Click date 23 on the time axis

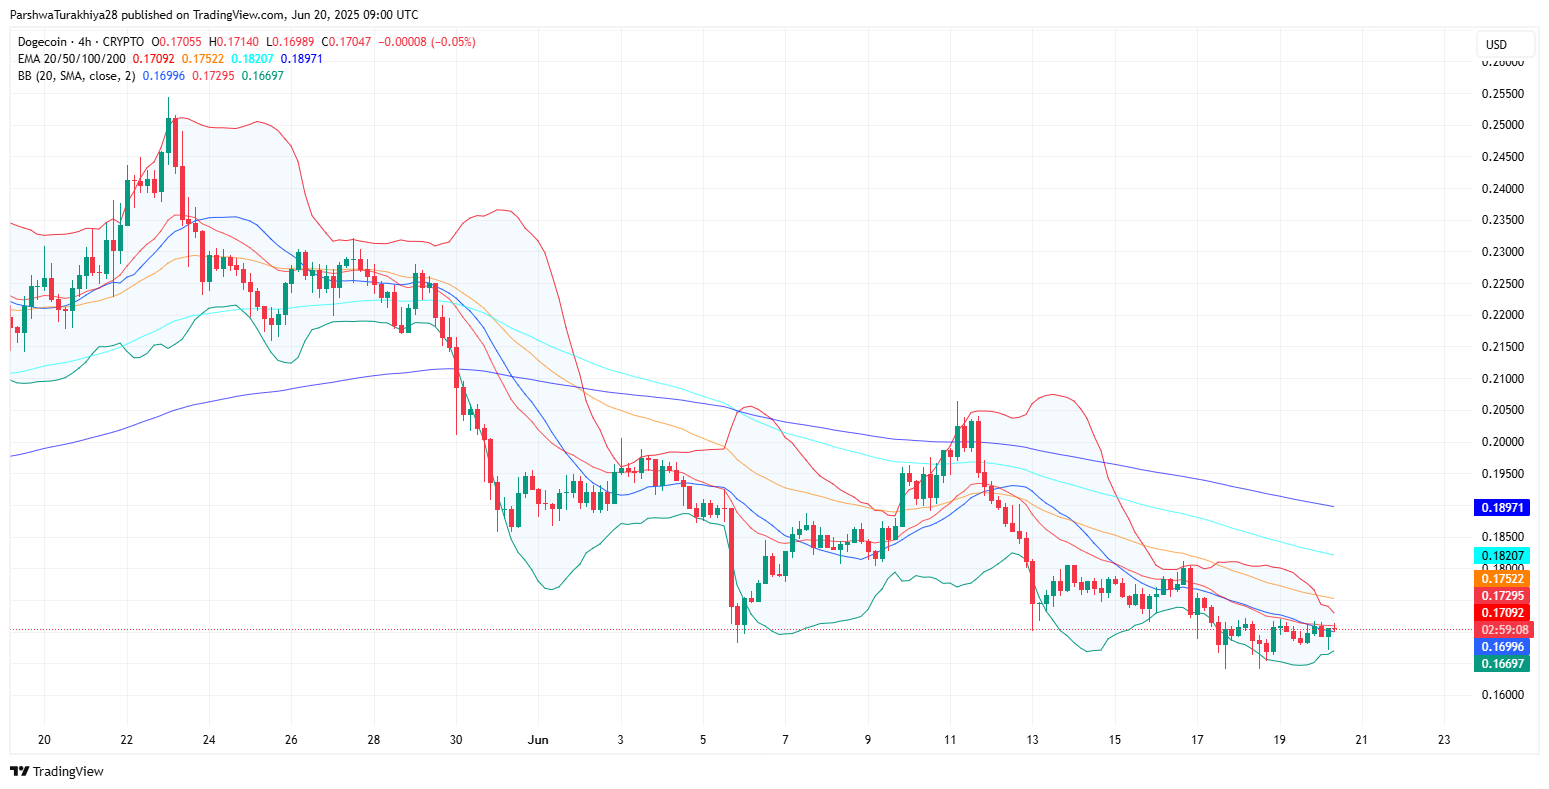1443,740
